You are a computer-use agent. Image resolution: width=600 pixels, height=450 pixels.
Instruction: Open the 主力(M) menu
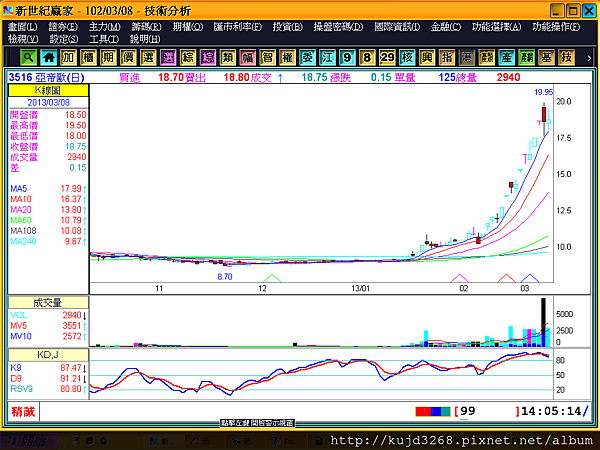(x=104, y=27)
